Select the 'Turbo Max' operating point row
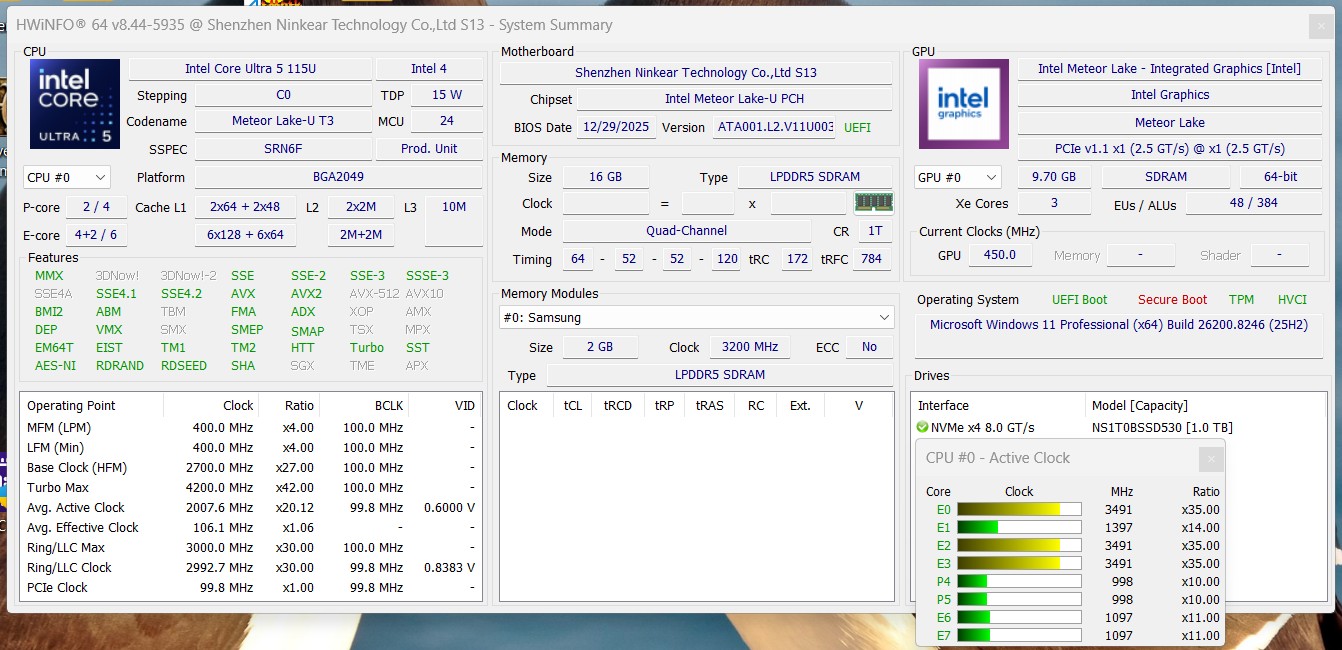 pos(251,488)
